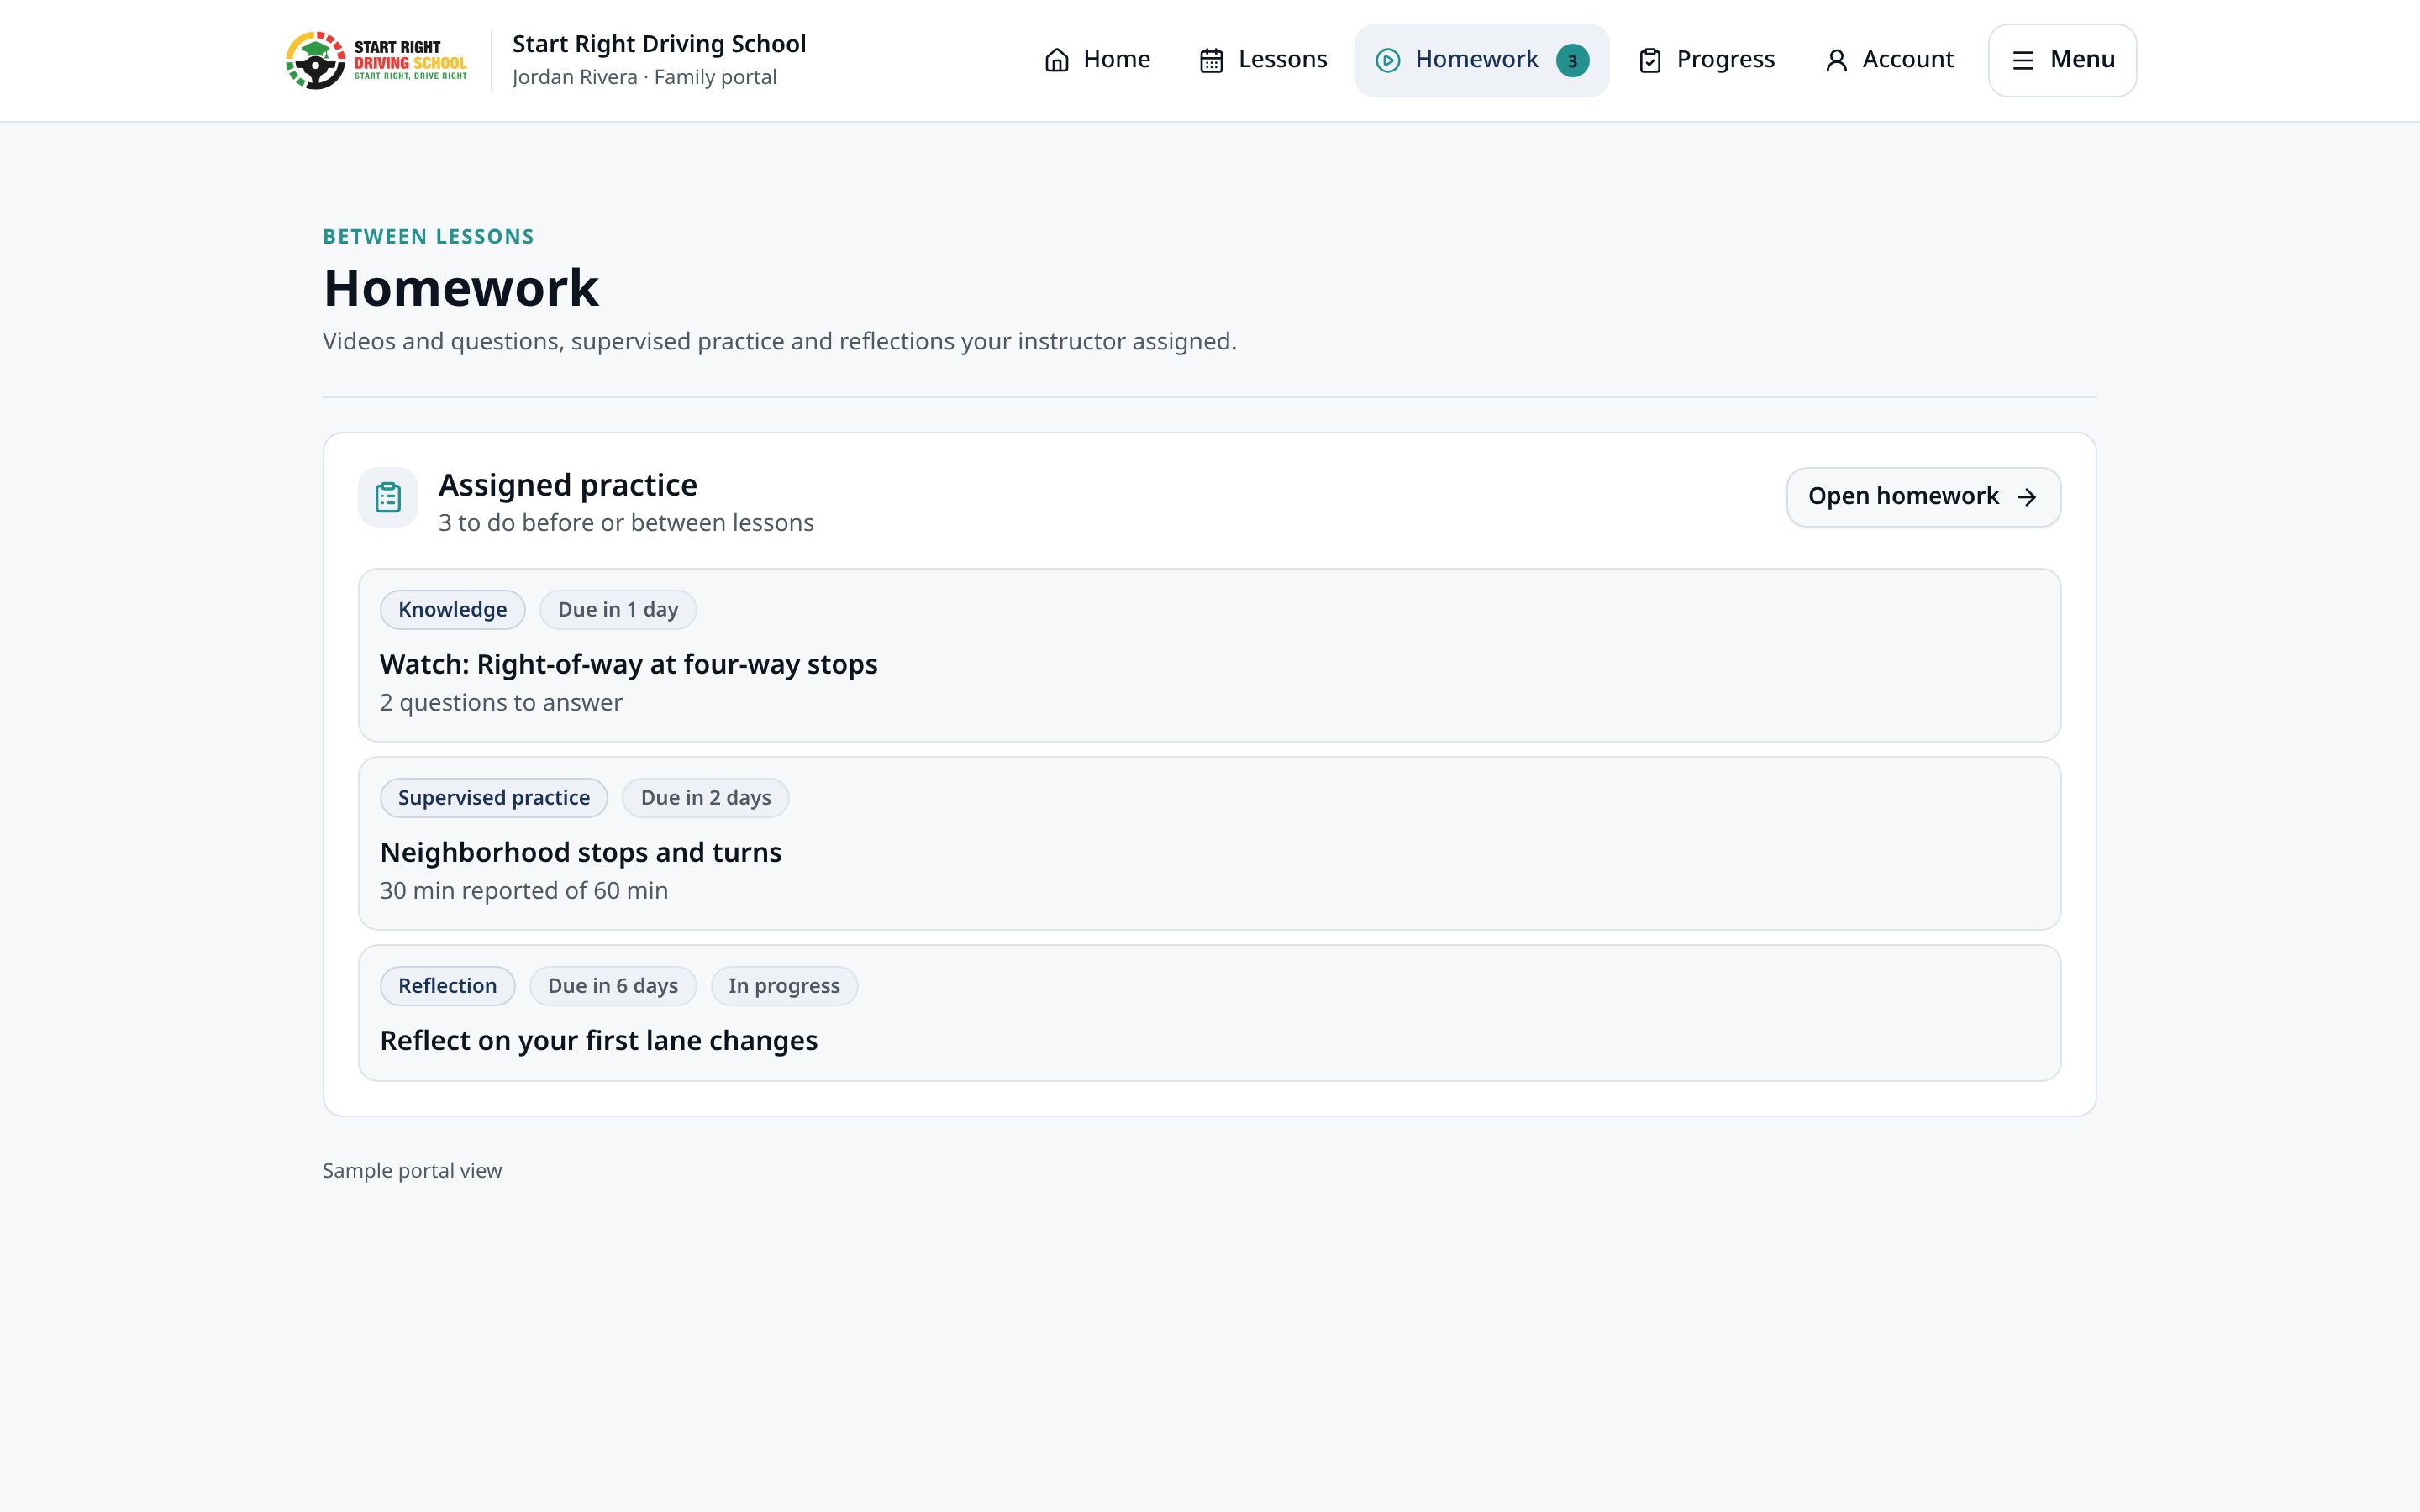Click '30 min reported of 60 min'
Screen dimensions: 2420x1512
pos(524,891)
